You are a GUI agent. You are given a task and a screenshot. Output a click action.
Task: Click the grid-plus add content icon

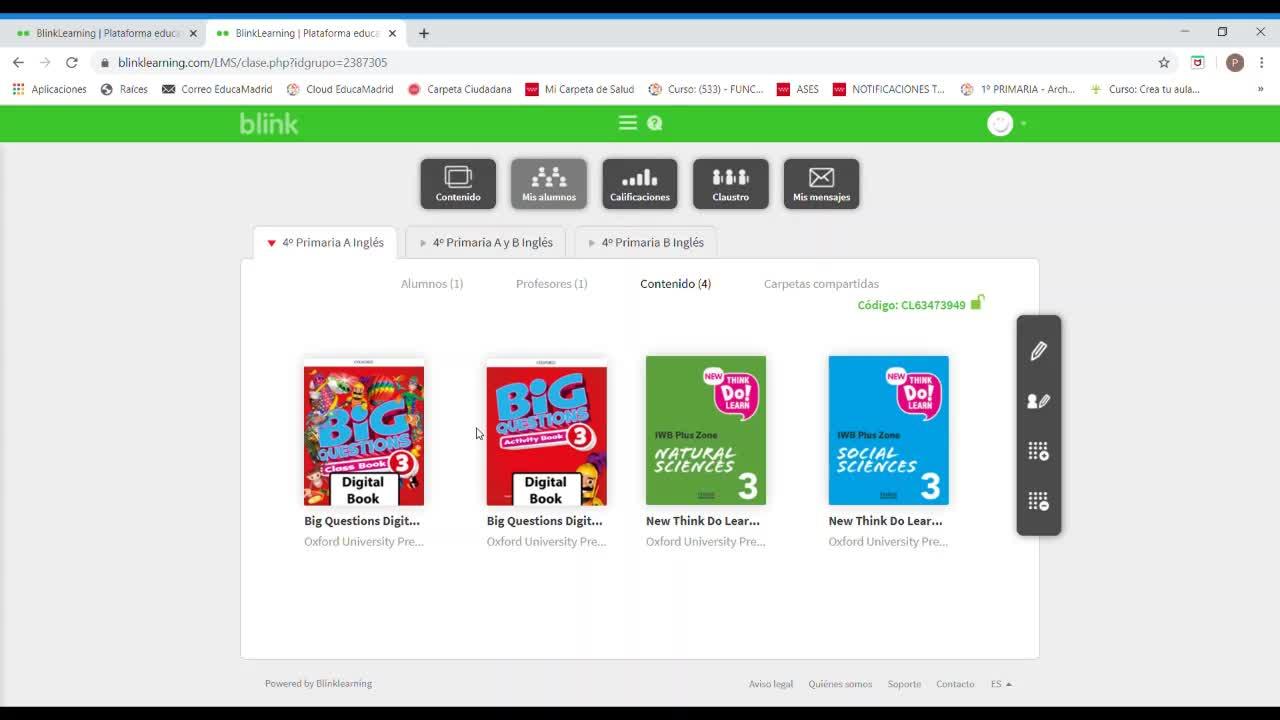click(x=1039, y=451)
